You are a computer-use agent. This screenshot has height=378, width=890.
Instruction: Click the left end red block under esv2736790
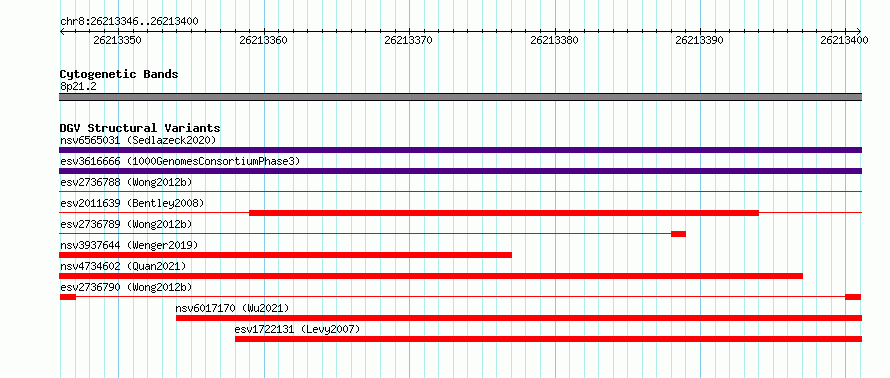(x=68, y=297)
